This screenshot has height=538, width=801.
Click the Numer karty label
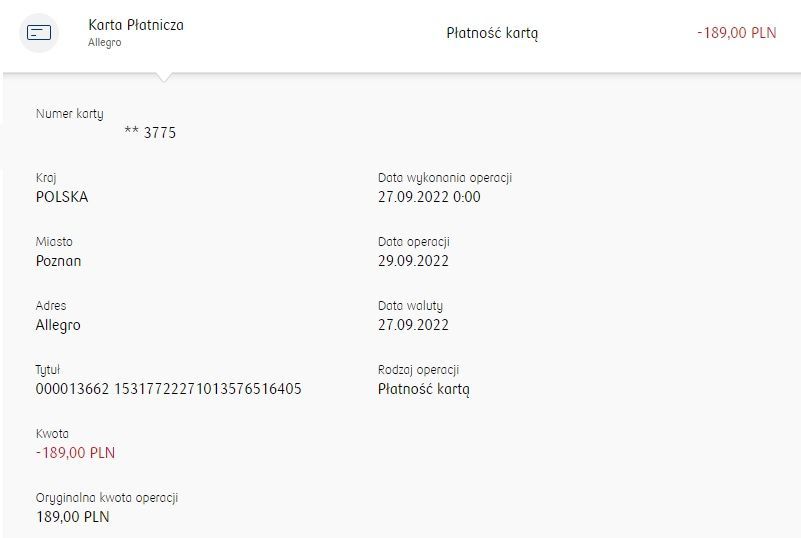point(69,114)
